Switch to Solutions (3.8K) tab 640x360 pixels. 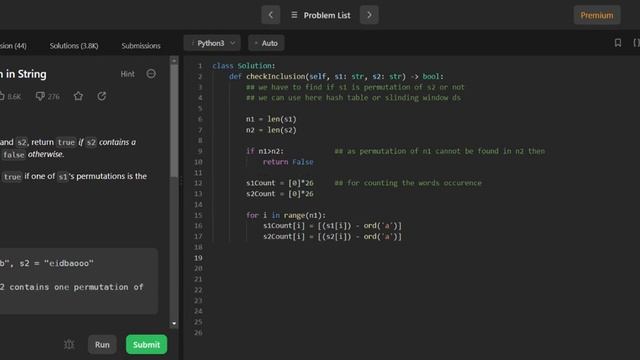coord(74,46)
